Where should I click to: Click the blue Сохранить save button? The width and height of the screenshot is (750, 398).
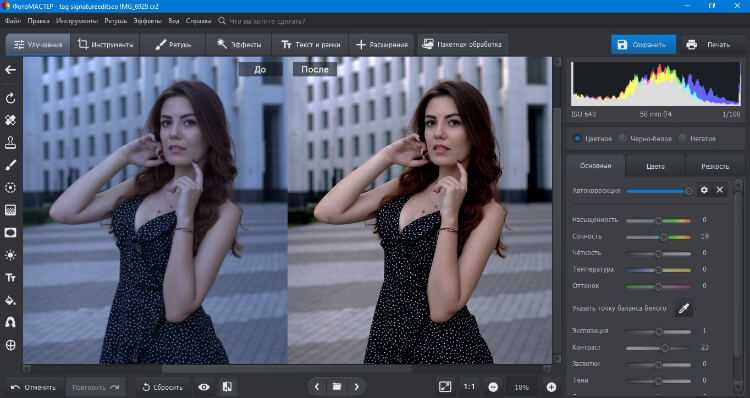(643, 44)
